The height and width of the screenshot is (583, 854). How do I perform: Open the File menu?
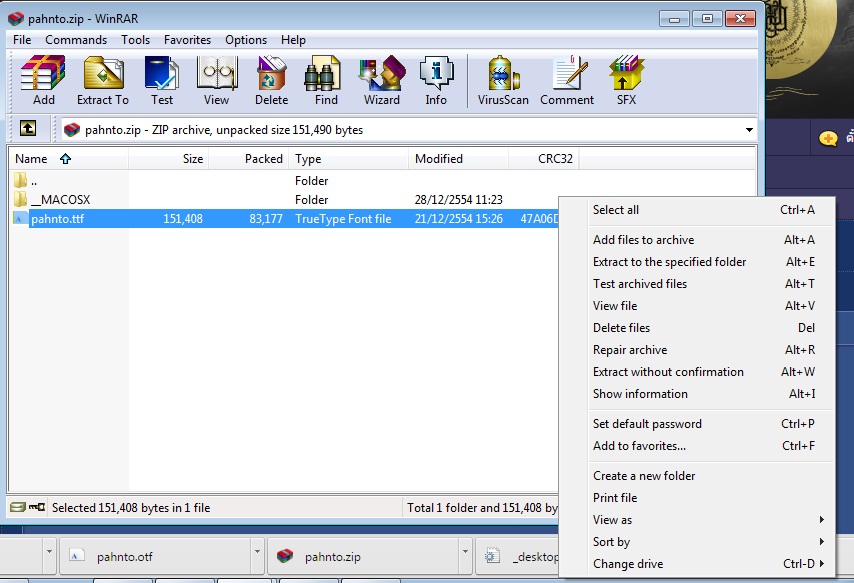click(x=22, y=40)
